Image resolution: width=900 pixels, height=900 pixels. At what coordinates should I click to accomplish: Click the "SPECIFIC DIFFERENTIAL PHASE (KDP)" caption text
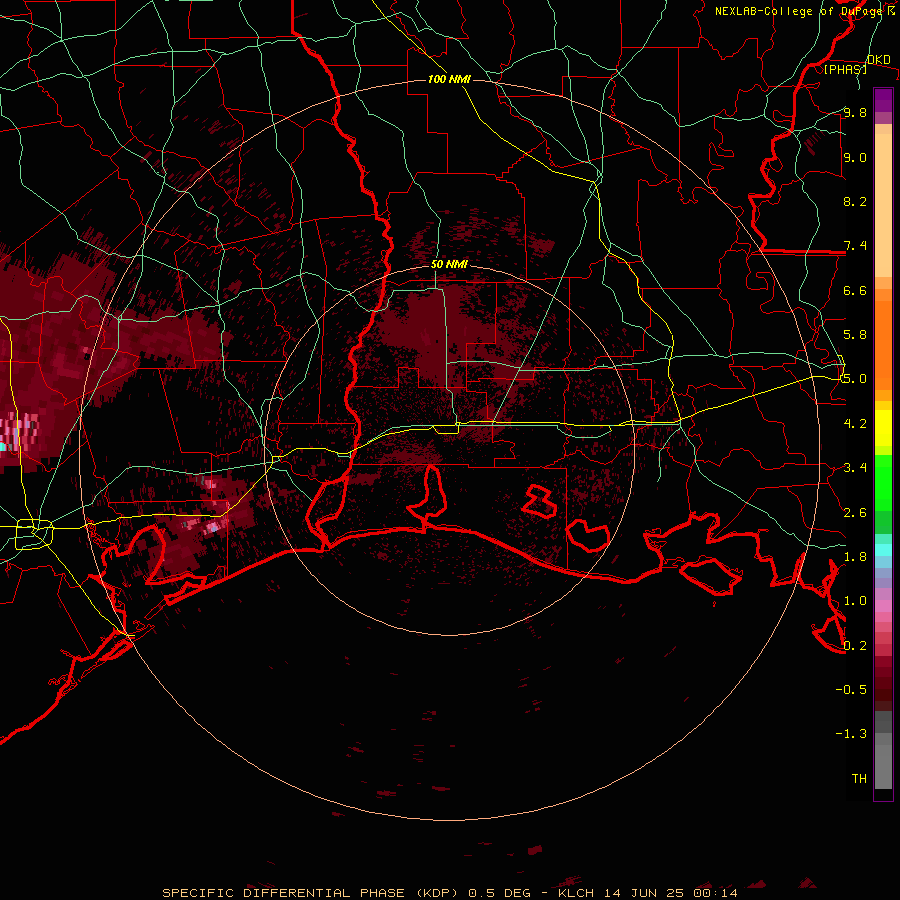click(310, 893)
